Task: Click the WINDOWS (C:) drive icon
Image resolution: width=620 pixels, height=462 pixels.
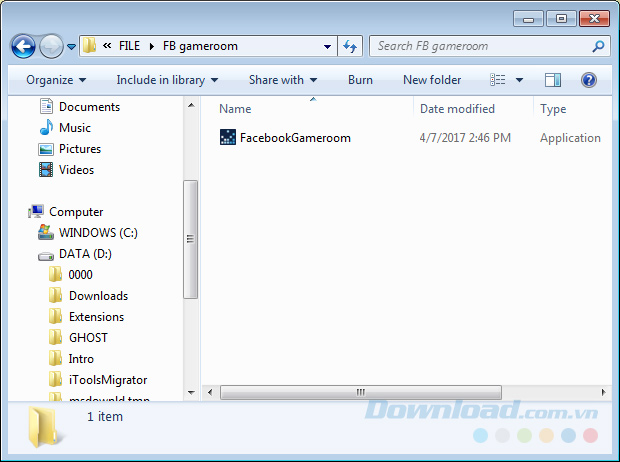Action: (x=45, y=232)
